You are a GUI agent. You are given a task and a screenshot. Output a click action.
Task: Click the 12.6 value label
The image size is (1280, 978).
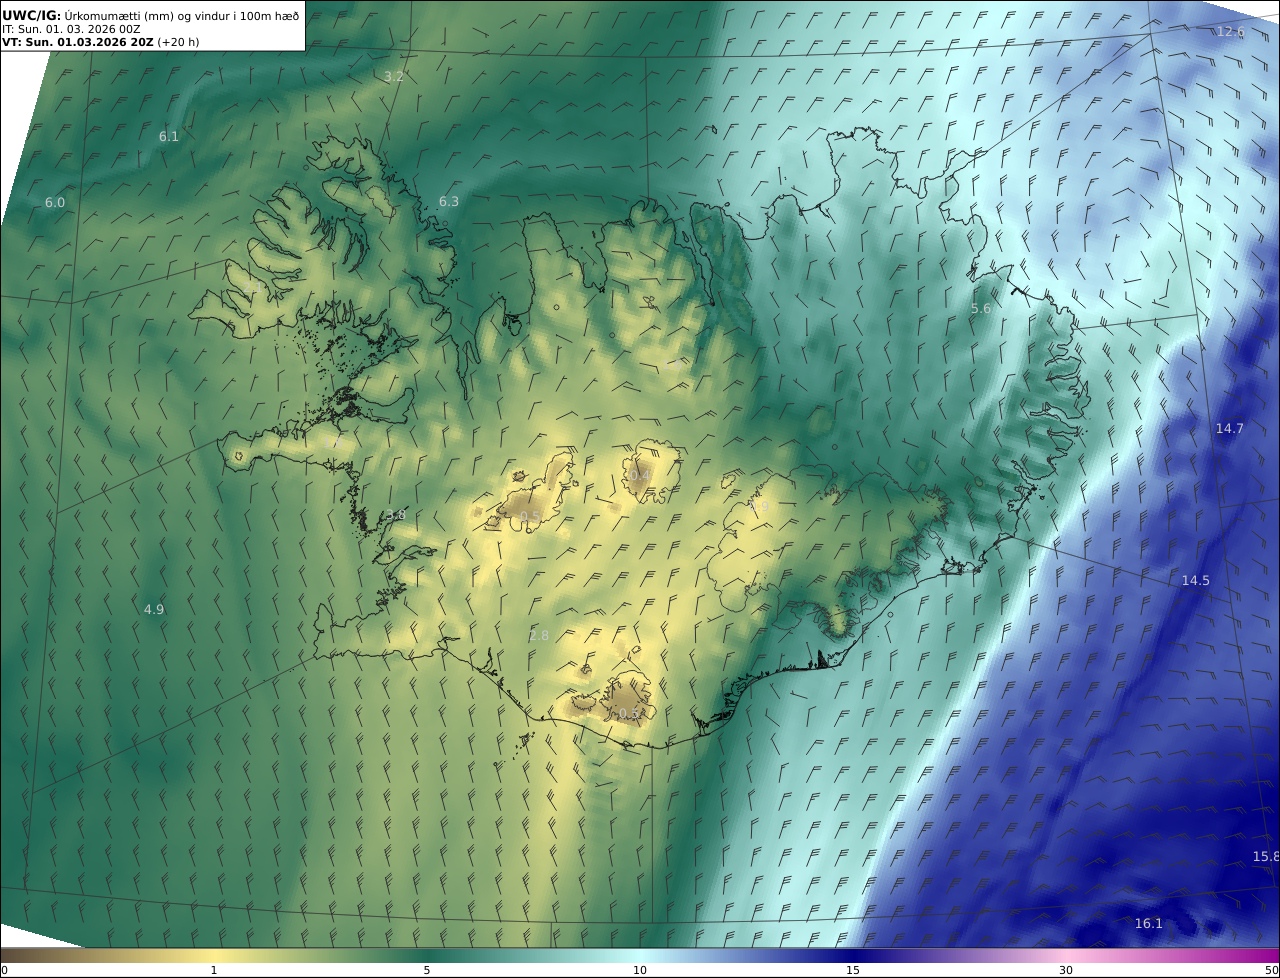(x=1230, y=32)
